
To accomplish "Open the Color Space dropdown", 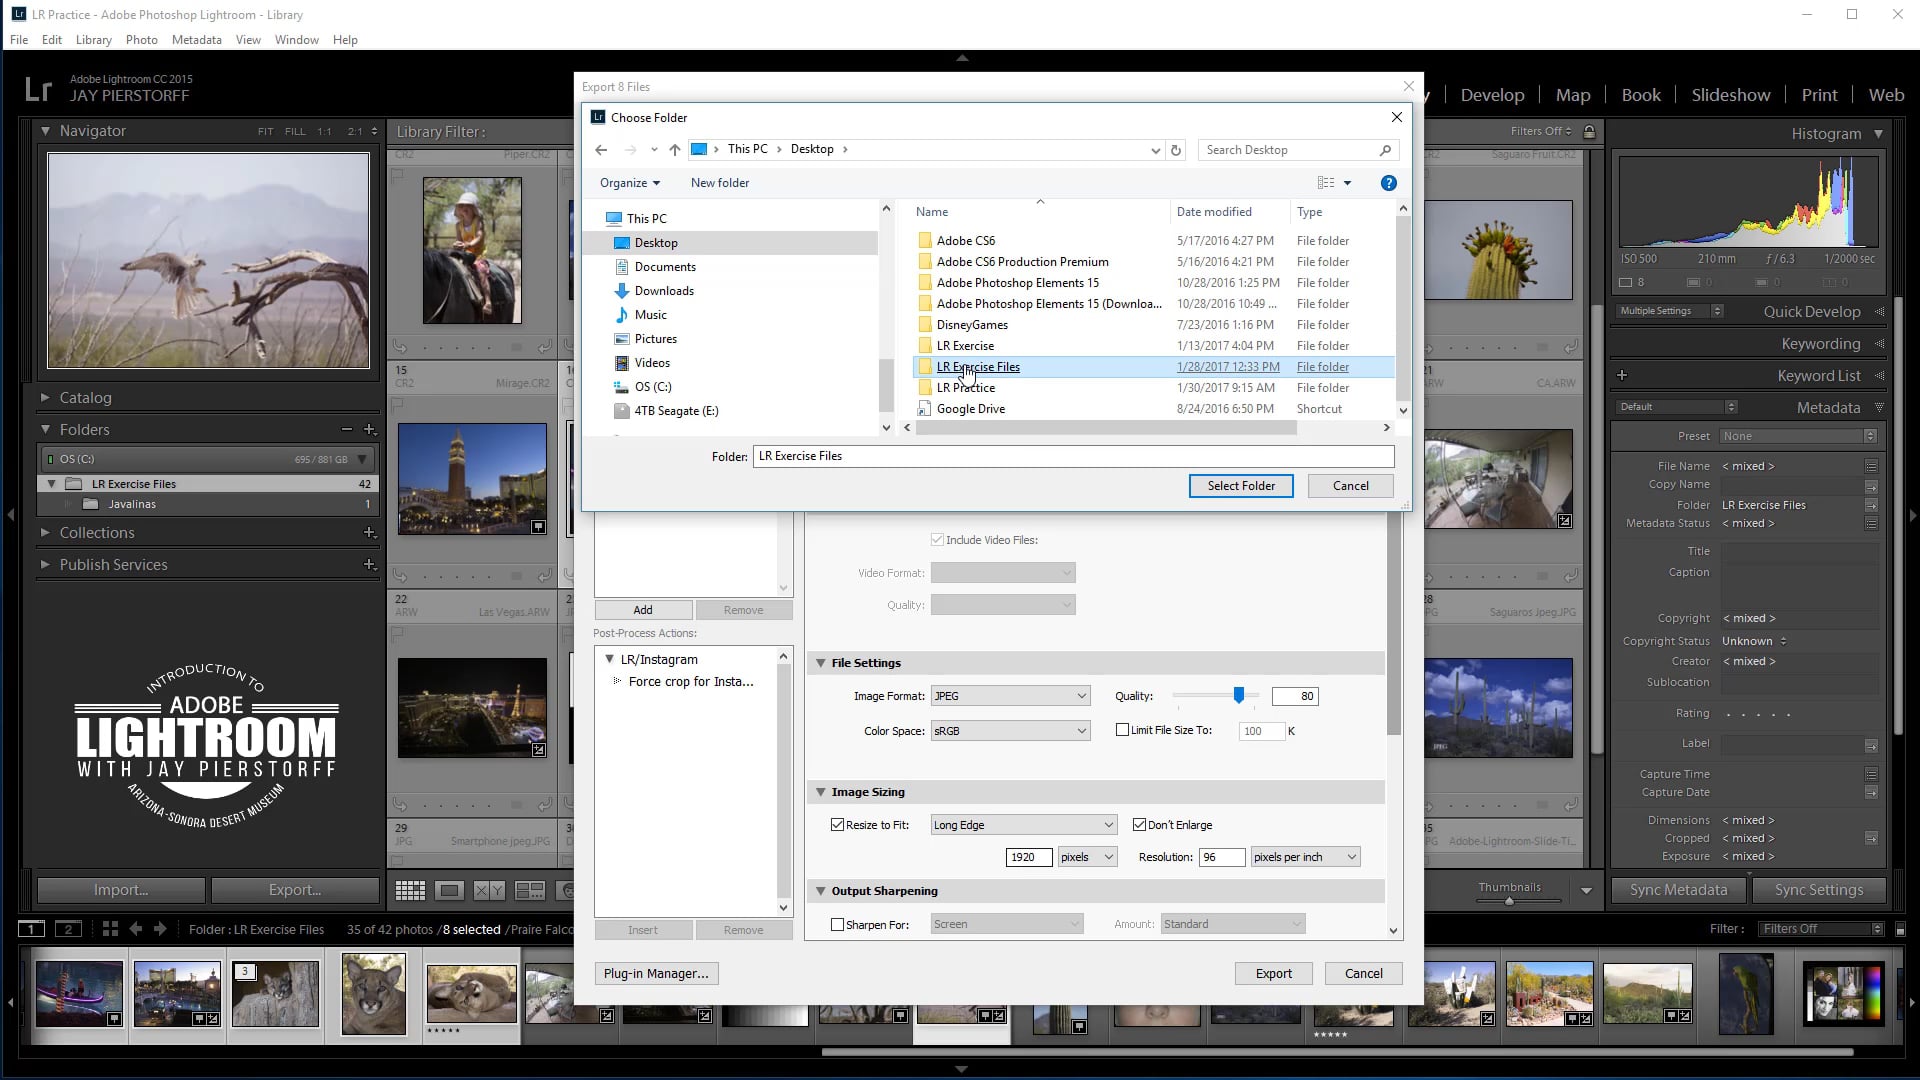I will click(x=1009, y=731).
